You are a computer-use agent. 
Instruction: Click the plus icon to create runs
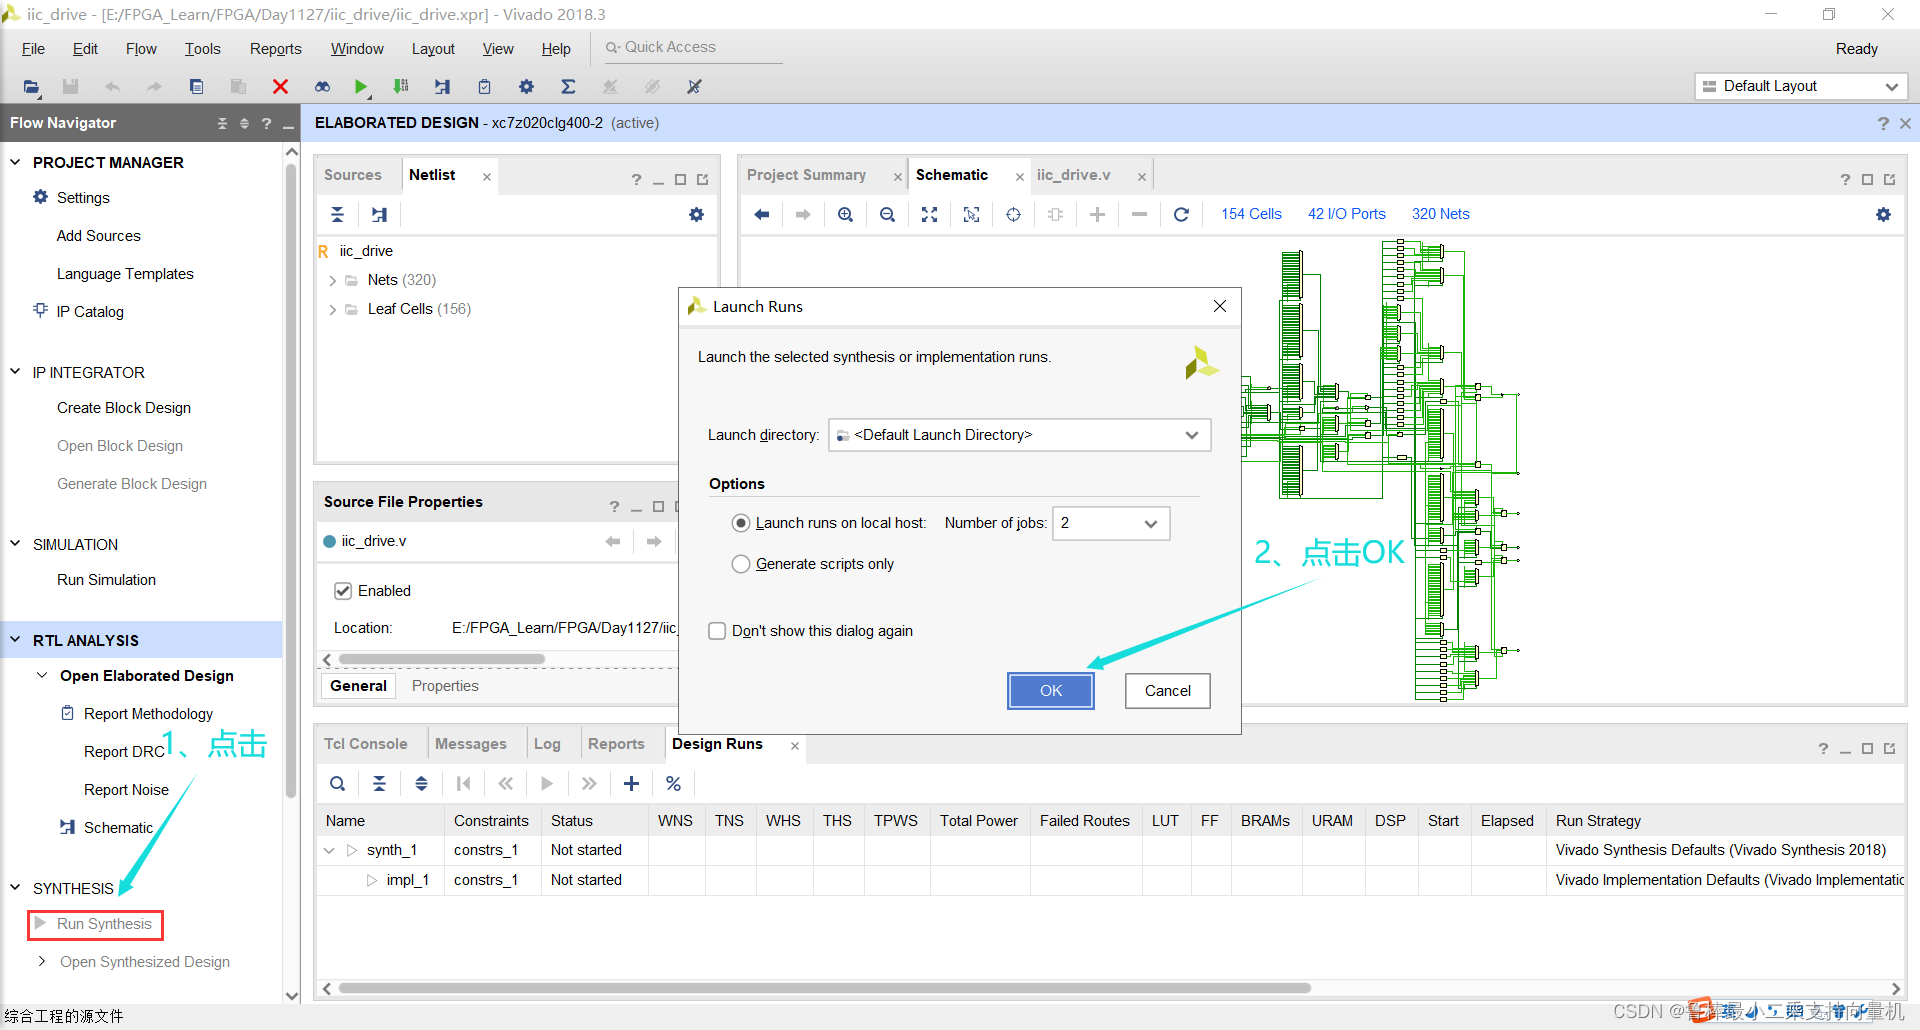coord(631,784)
